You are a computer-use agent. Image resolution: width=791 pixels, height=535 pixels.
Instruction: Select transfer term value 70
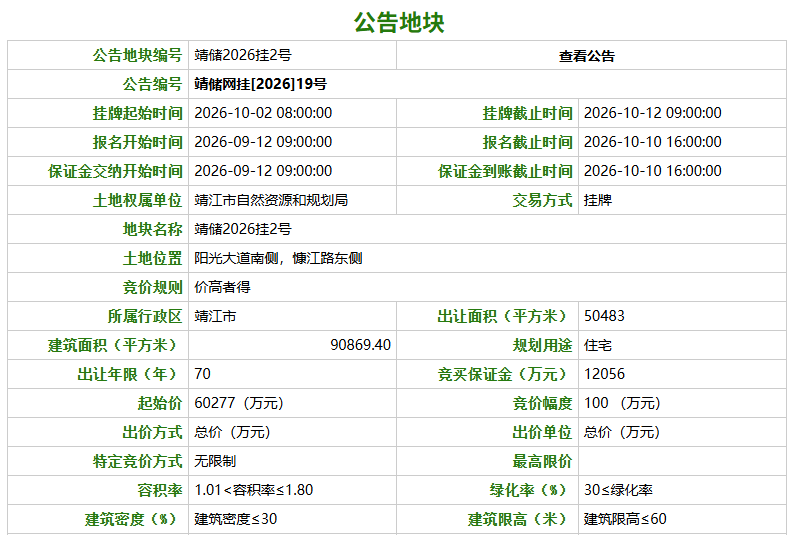point(202,374)
